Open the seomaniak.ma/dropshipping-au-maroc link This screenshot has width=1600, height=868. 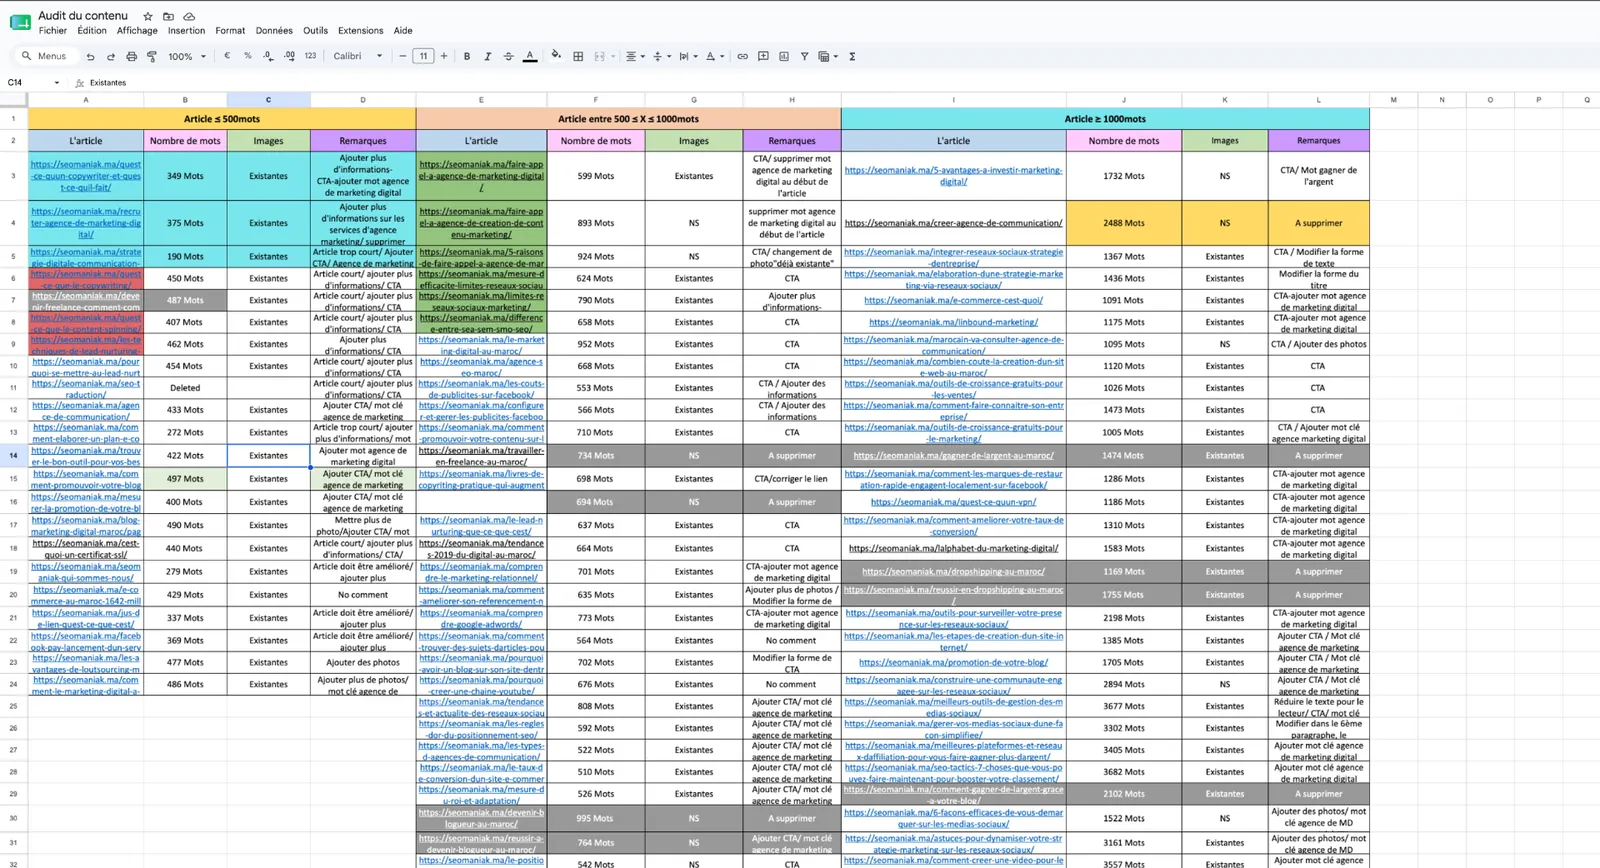point(953,572)
